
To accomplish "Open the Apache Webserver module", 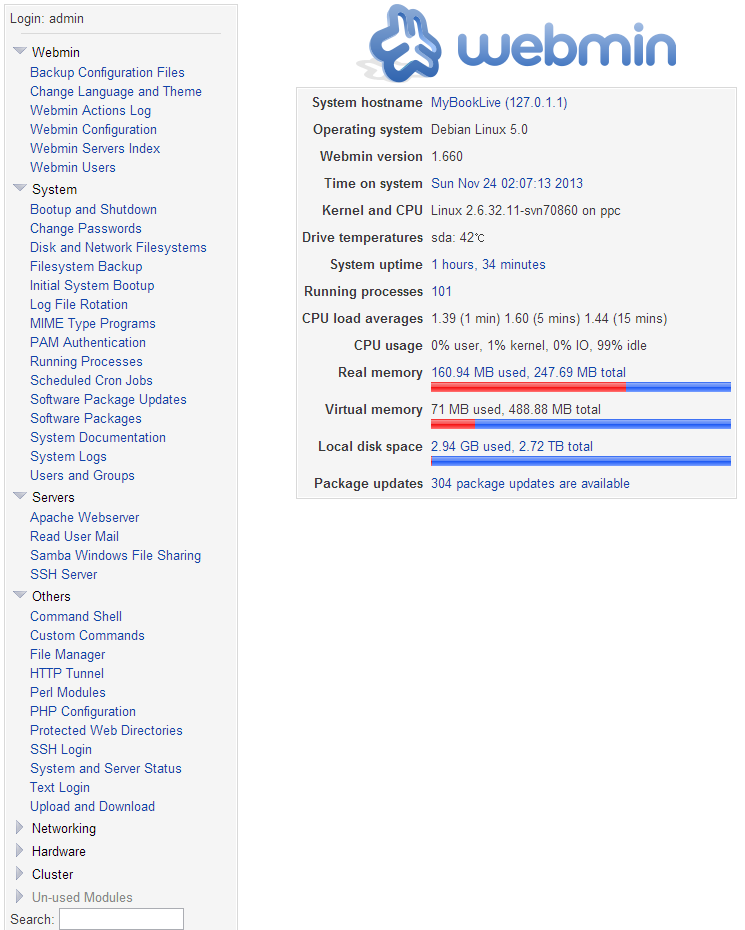I will pyautogui.click(x=84, y=517).
